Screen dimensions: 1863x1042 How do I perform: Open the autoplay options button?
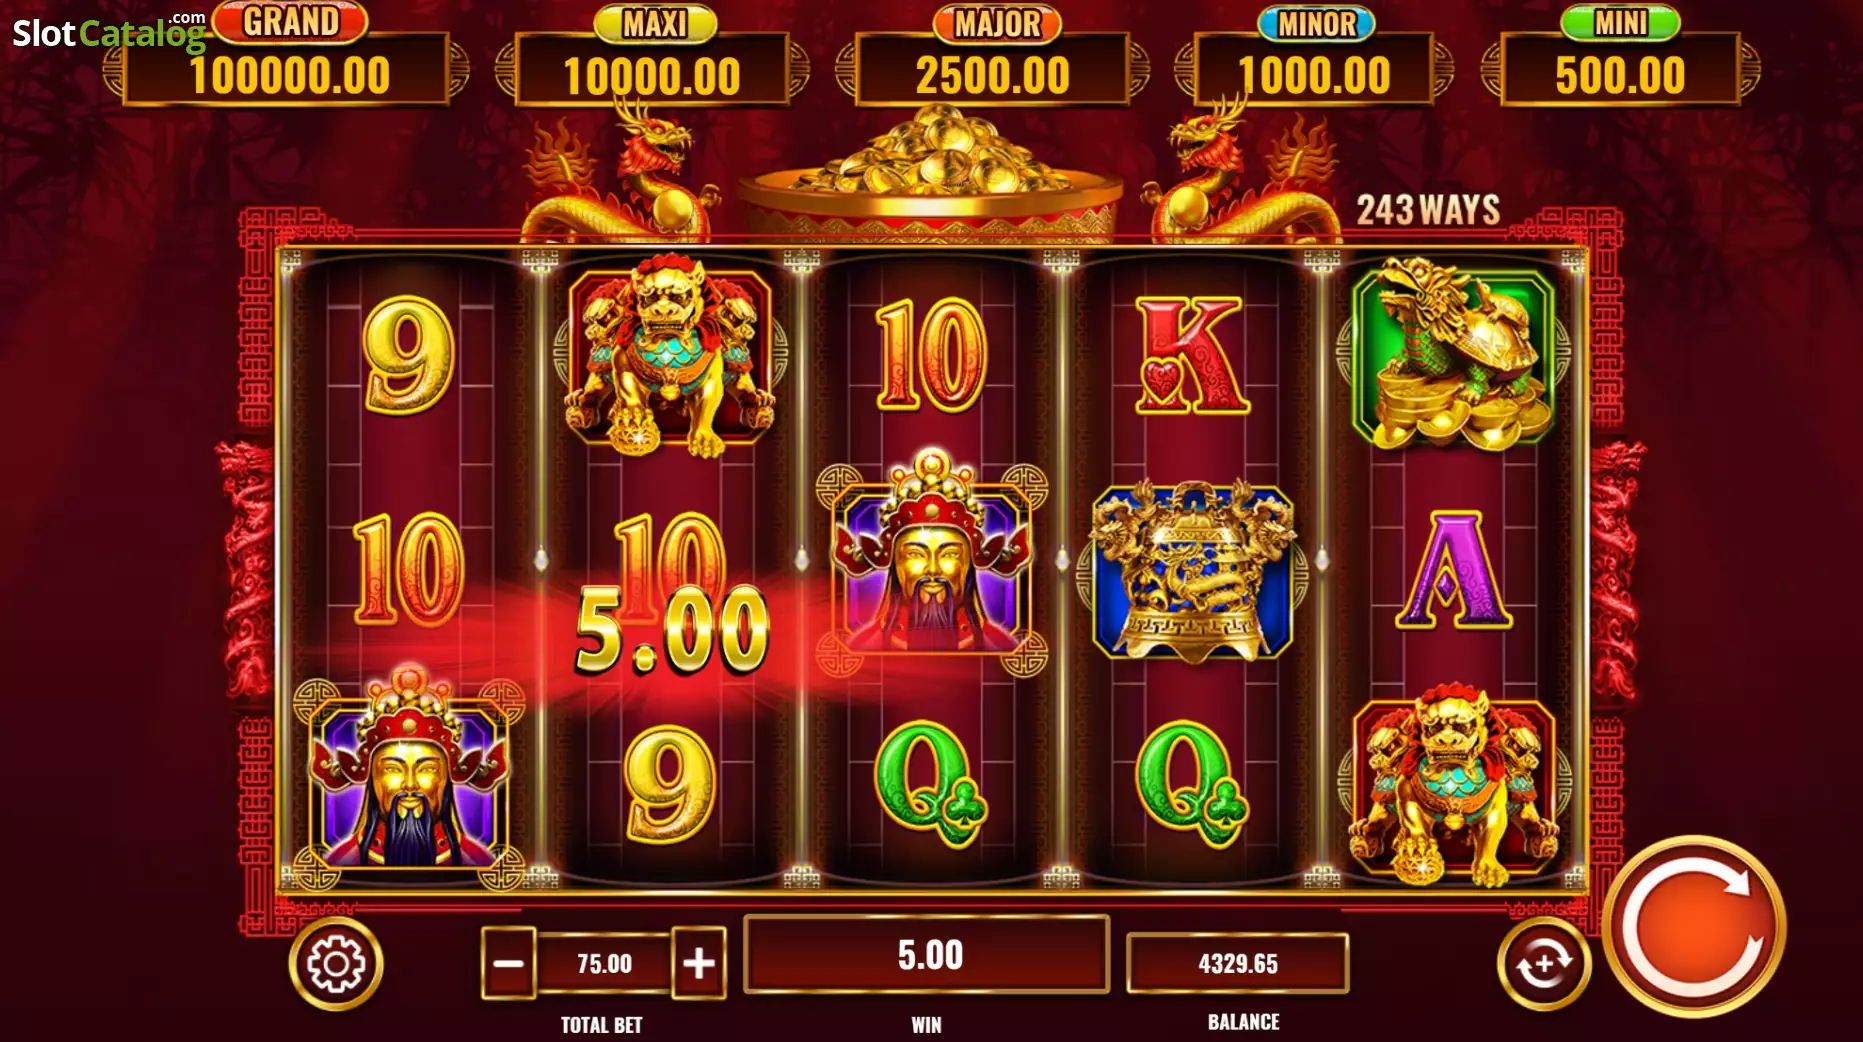(1543, 964)
